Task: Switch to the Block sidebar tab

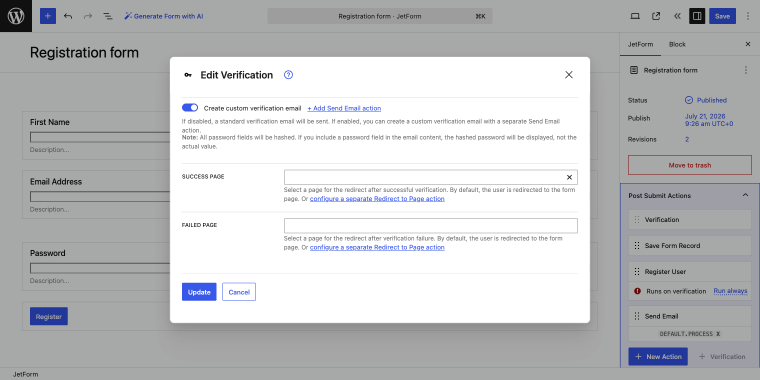Action: (677, 44)
